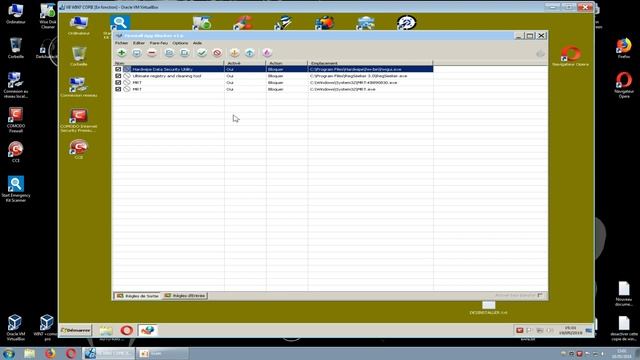Open the Options menu
Viewport: 640px width, 360px height.
pos(180,43)
